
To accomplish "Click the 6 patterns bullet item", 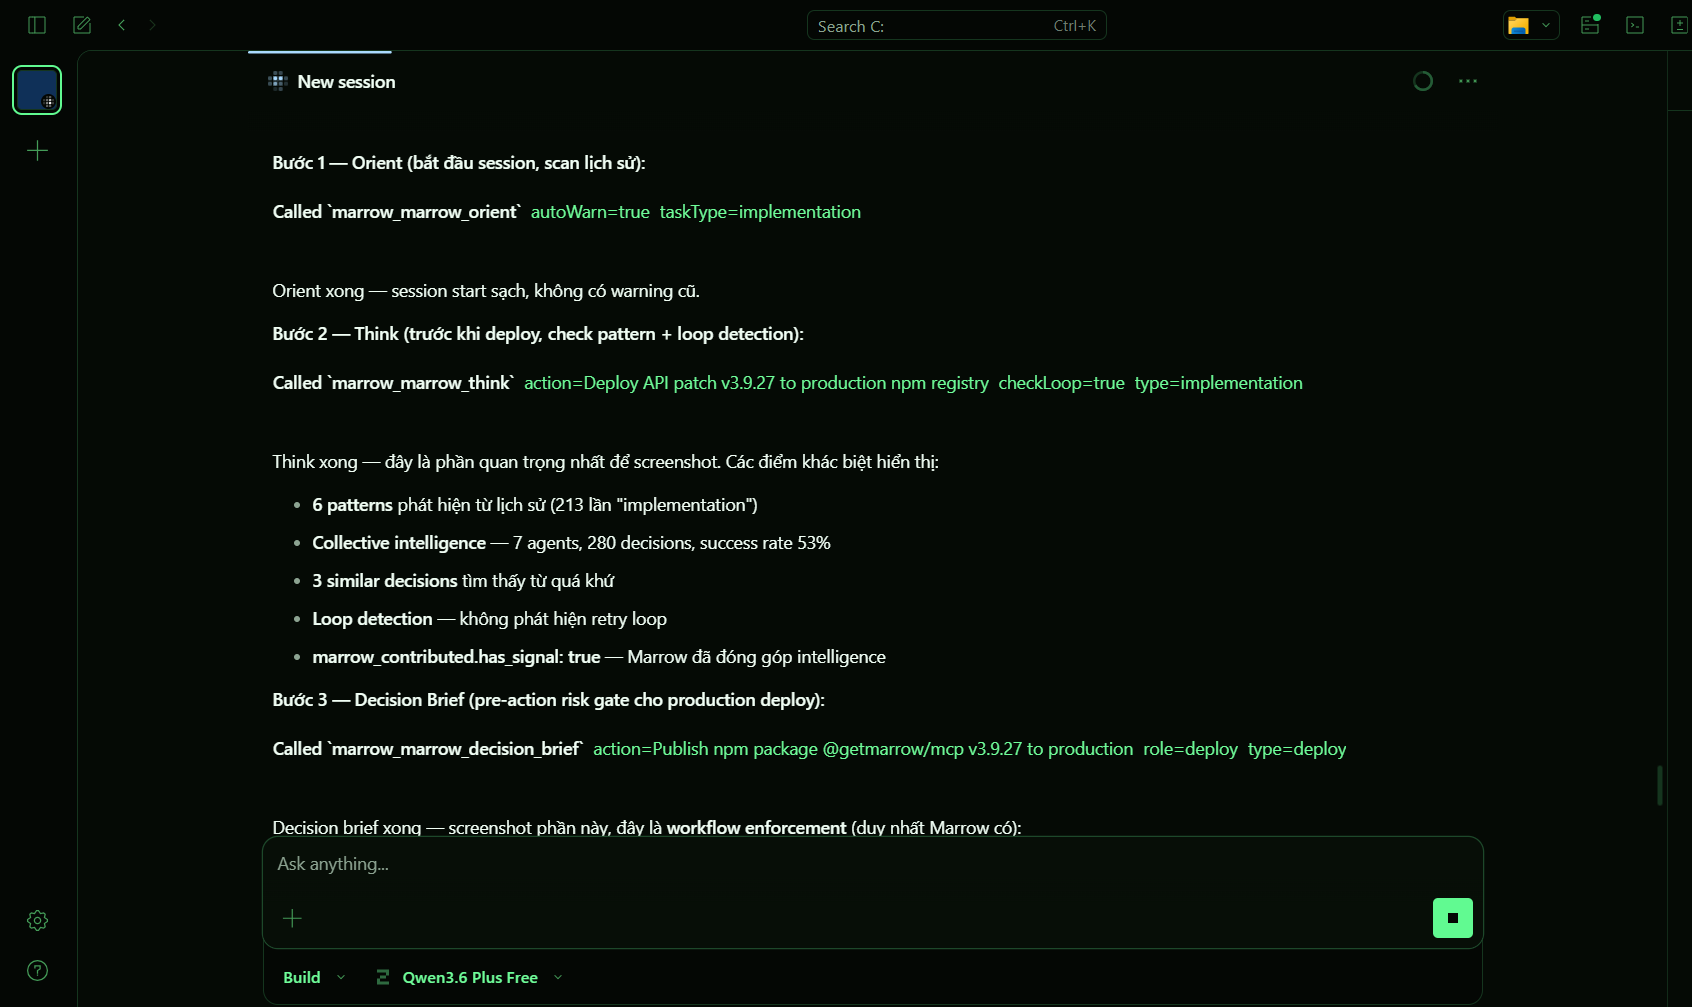I will [535, 505].
